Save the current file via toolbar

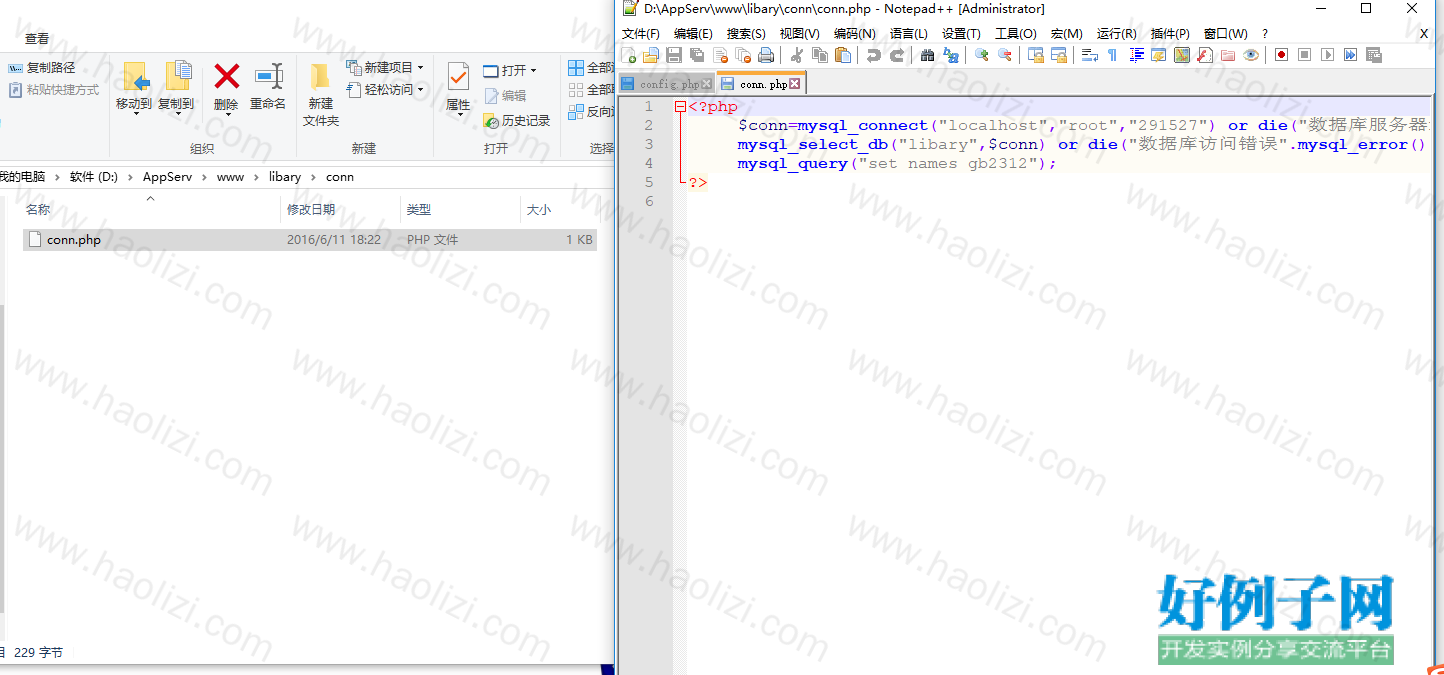pyautogui.click(x=674, y=55)
